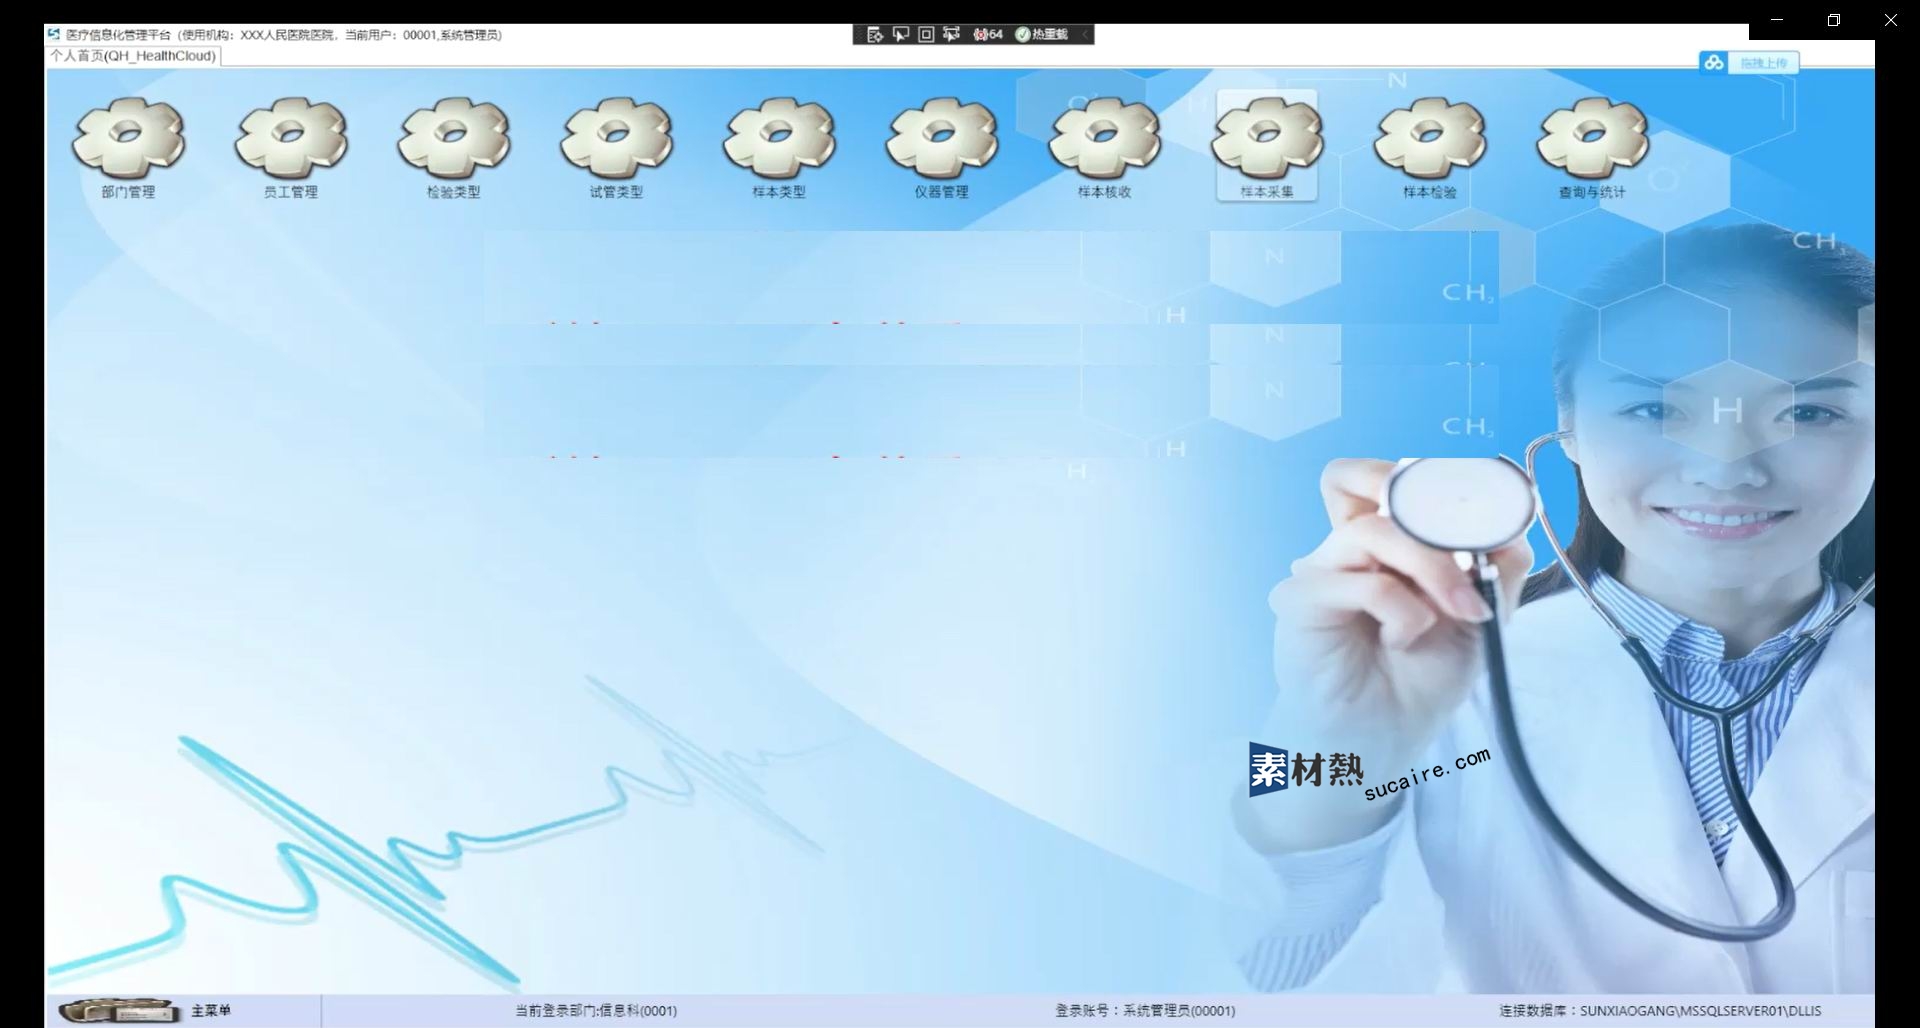This screenshot has width=1920, height=1028.
Task: Open the 员工管理 gear icon
Action: [x=291, y=147]
